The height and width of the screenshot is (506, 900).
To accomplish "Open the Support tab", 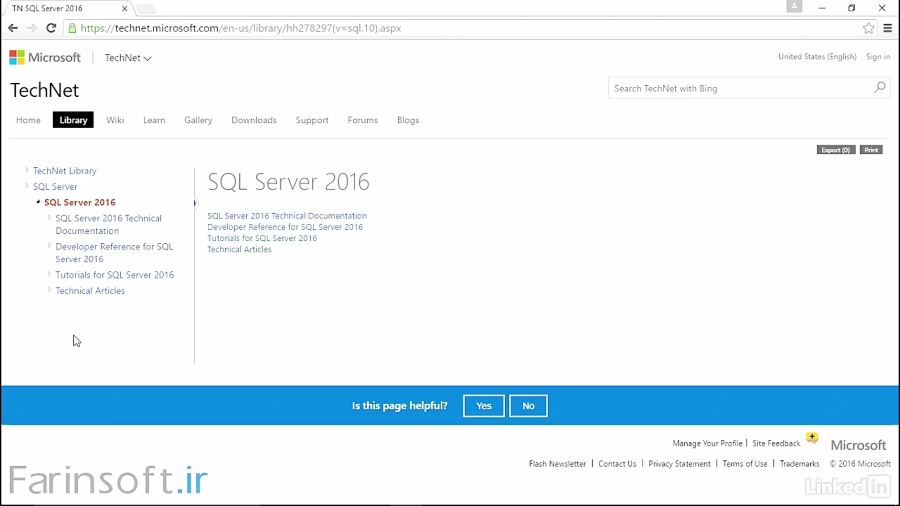I will click(x=312, y=120).
